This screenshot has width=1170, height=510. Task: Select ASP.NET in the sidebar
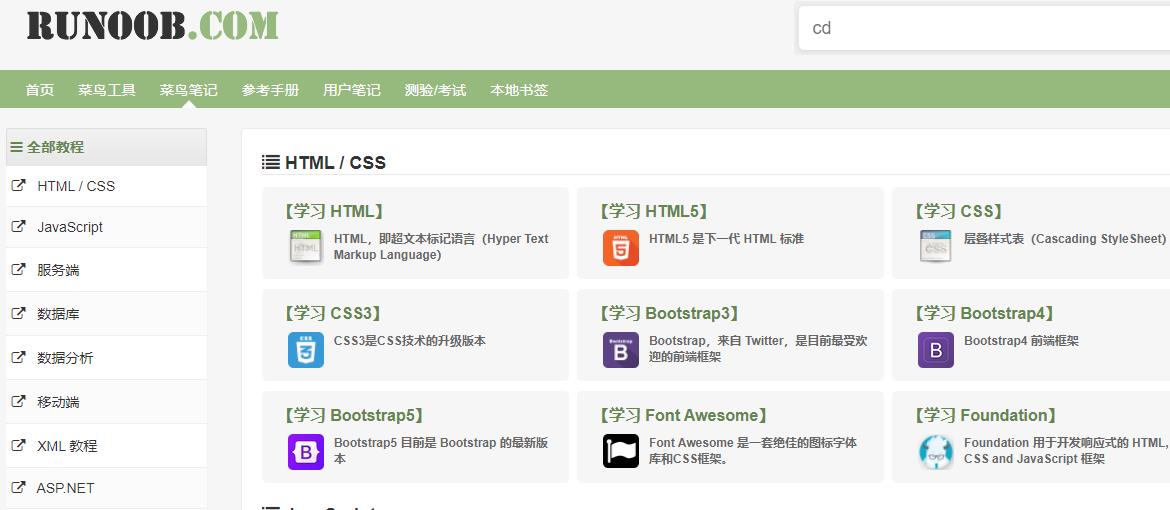click(x=106, y=488)
